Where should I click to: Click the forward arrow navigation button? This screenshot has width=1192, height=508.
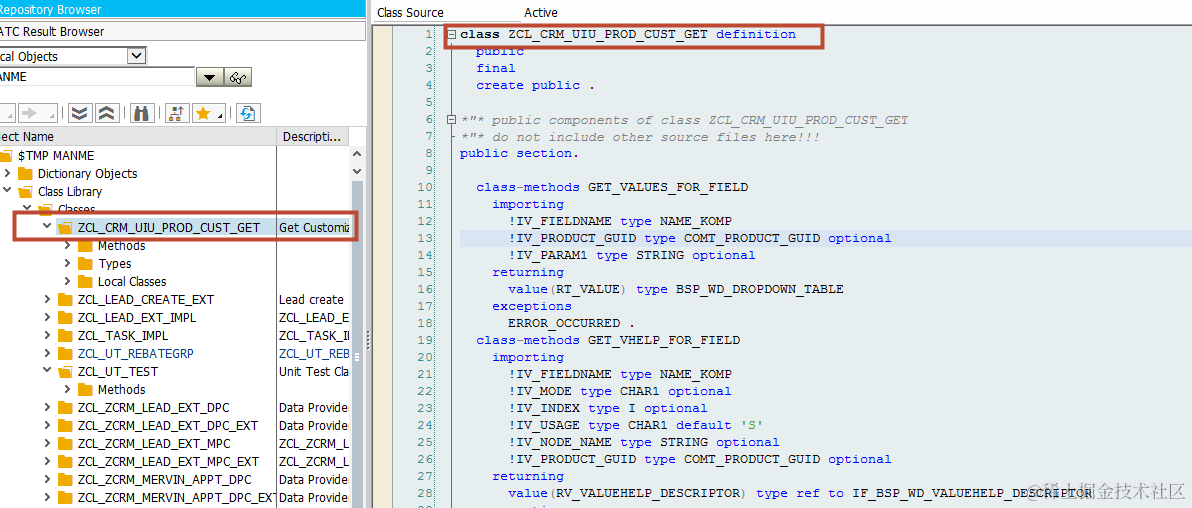pyautogui.click(x=36, y=113)
